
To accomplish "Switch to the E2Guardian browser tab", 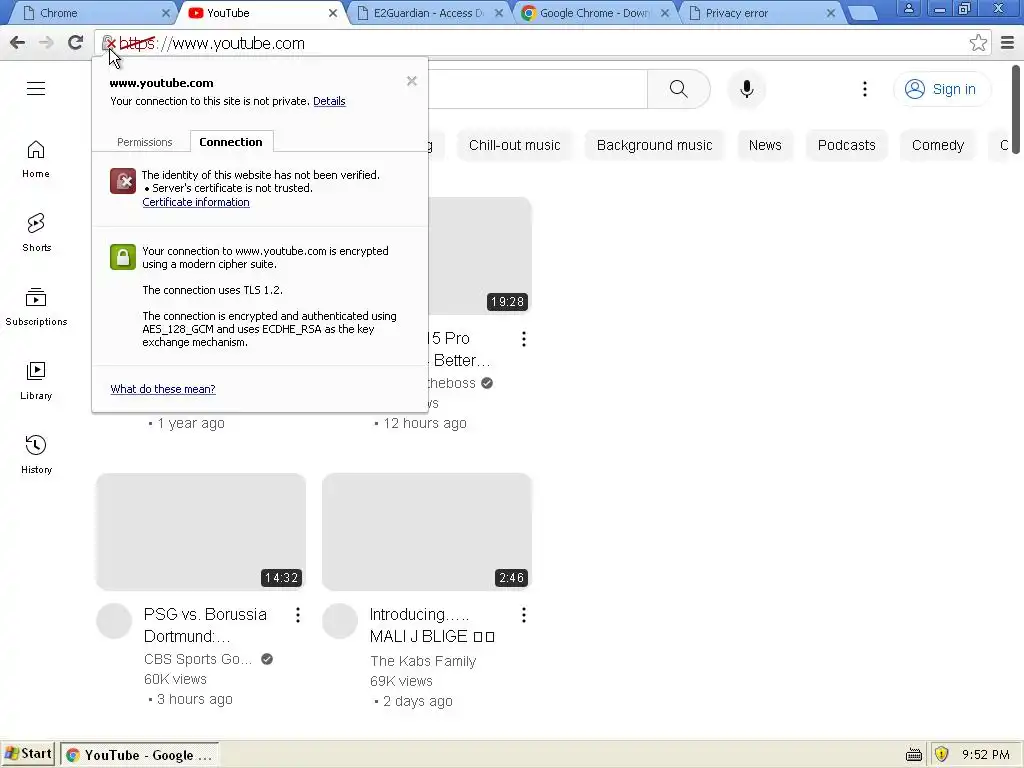I will tap(428, 13).
